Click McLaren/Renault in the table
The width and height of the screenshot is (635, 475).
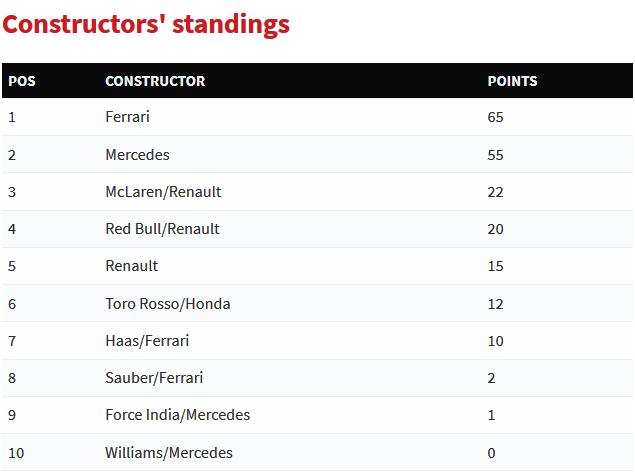pos(163,192)
